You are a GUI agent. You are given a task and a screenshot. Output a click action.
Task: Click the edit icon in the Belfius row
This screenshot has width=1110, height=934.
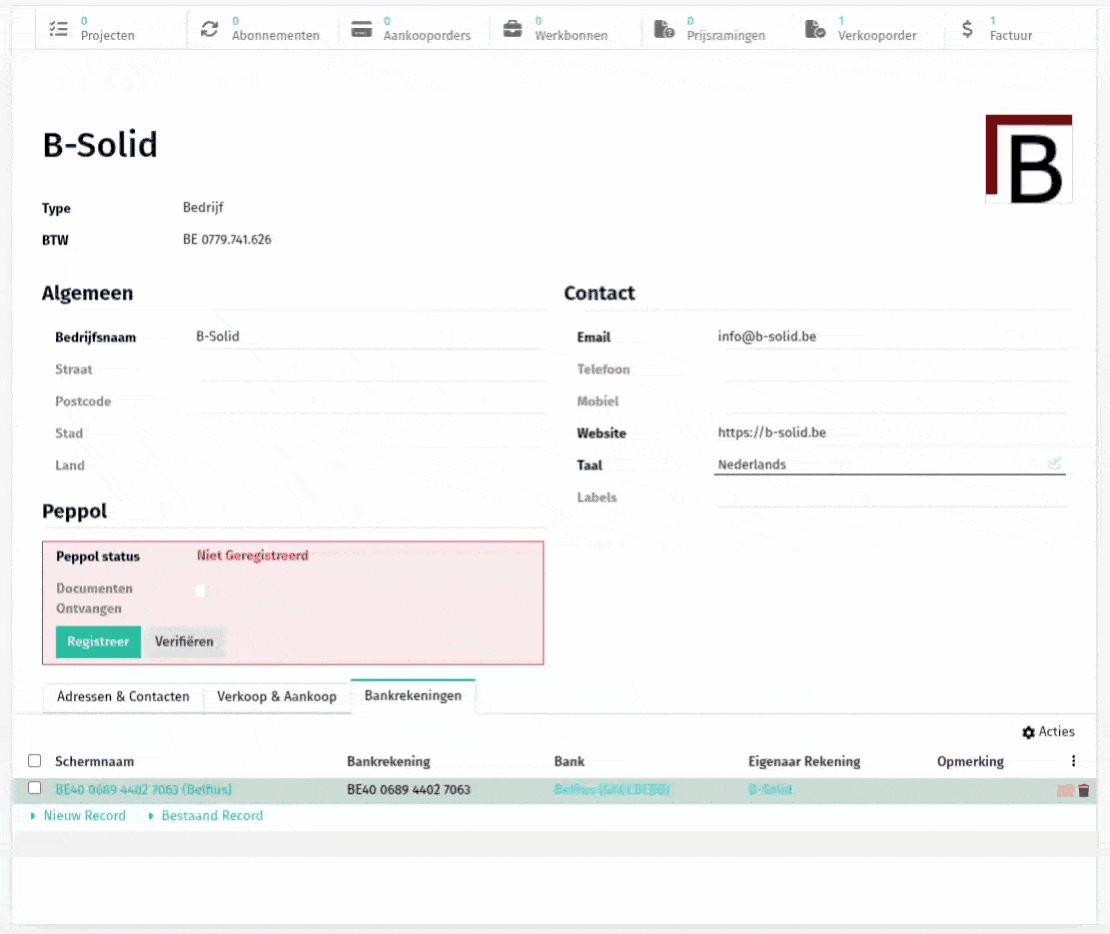1065,790
